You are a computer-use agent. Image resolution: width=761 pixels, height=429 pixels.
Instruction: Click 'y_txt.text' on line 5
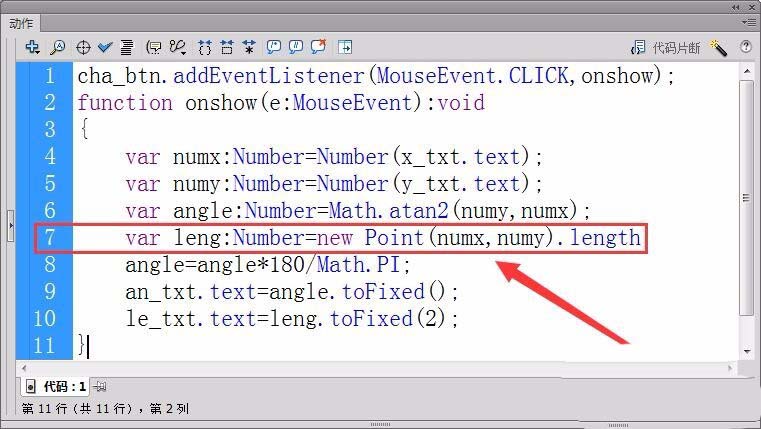(x=460, y=184)
